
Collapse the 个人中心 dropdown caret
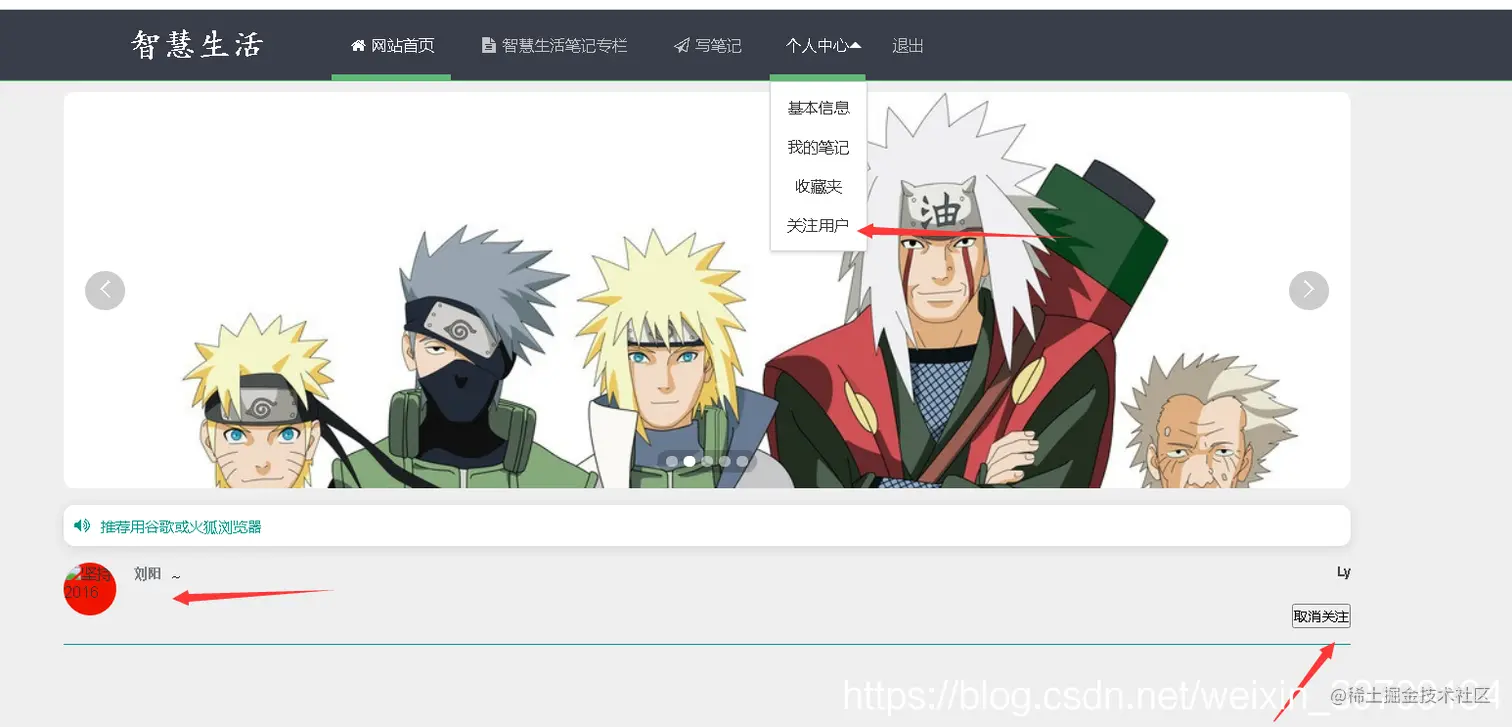tap(856, 45)
